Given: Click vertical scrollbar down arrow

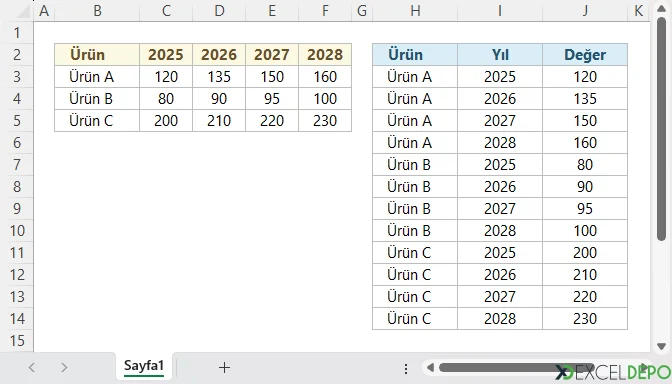Looking at the screenshot, I should 661,346.
